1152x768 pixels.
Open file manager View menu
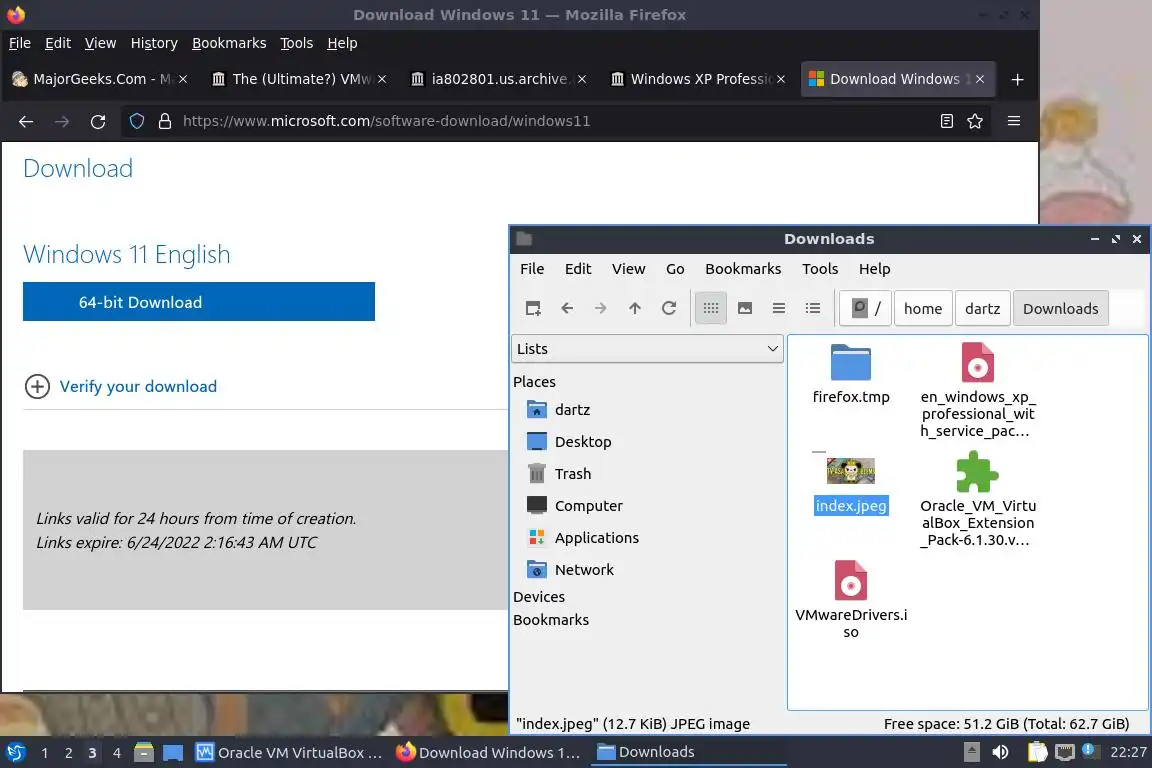click(x=628, y=269)
